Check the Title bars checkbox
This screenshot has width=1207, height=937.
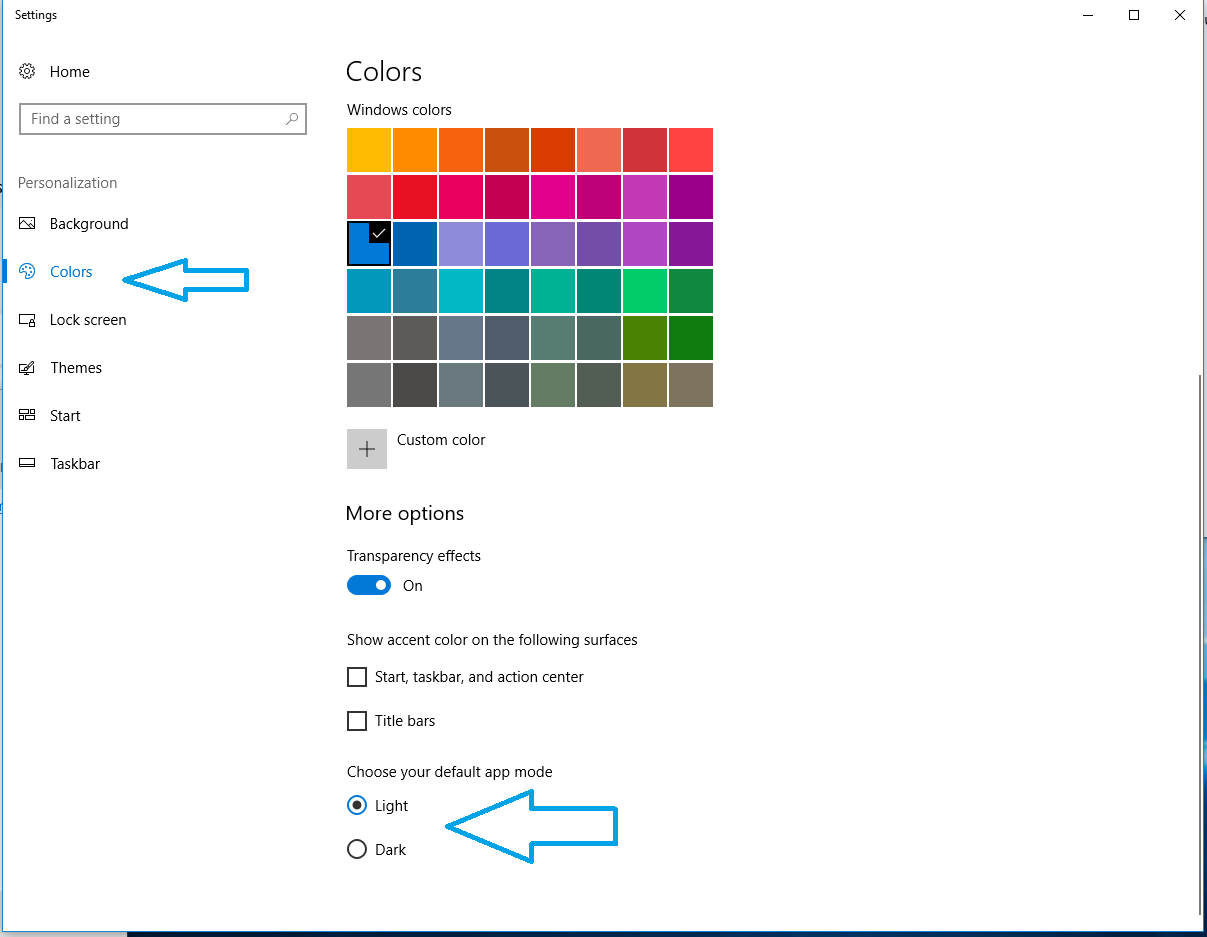coord(357,721)
